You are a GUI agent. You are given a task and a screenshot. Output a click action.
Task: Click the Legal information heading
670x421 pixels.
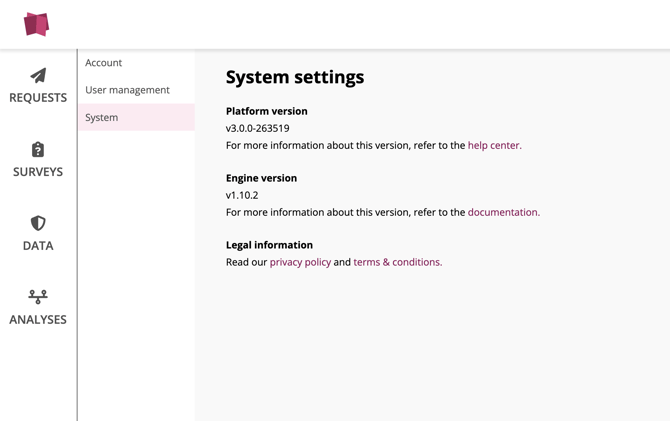pos(269,245)
